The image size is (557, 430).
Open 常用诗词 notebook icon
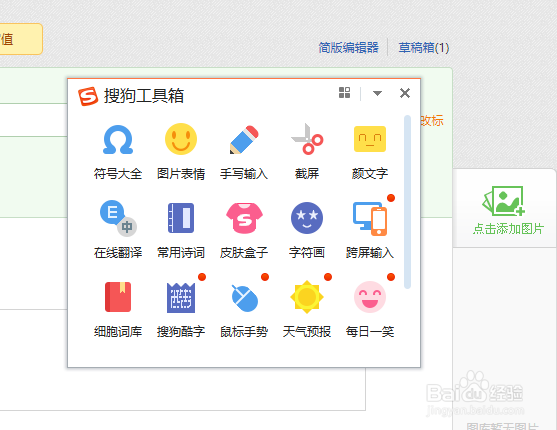[x=181, y=218]
